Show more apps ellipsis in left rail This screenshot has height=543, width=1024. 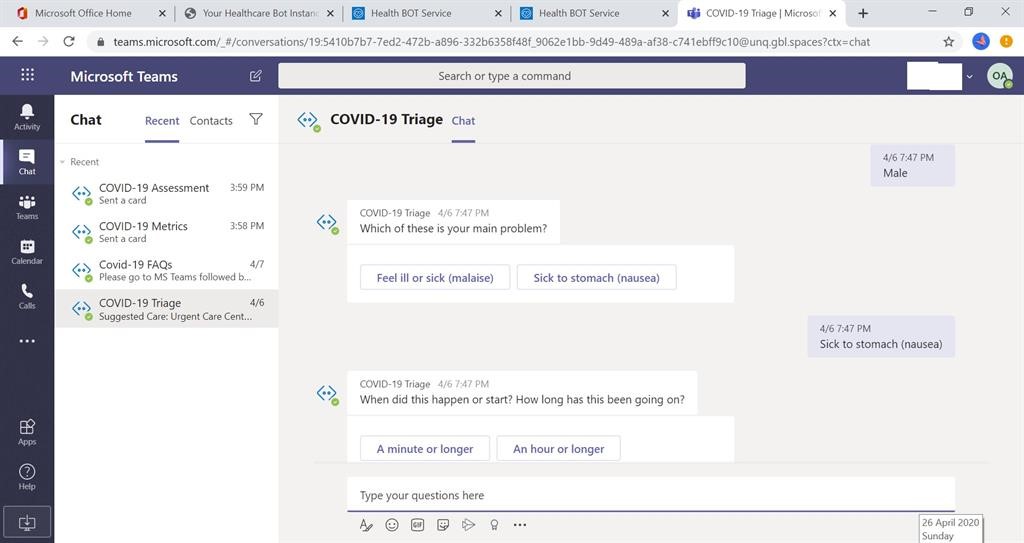(27, 341)
